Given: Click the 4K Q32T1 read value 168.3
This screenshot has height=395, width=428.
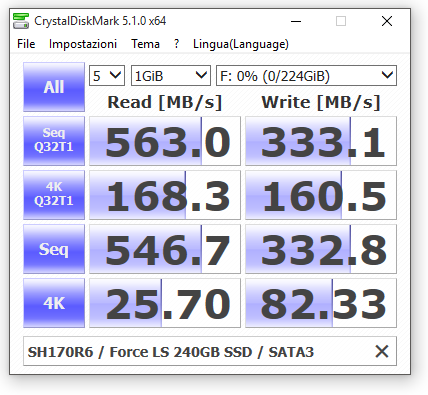Looking at the screenshot, I should pyautogui.click(x=165, y=195).
